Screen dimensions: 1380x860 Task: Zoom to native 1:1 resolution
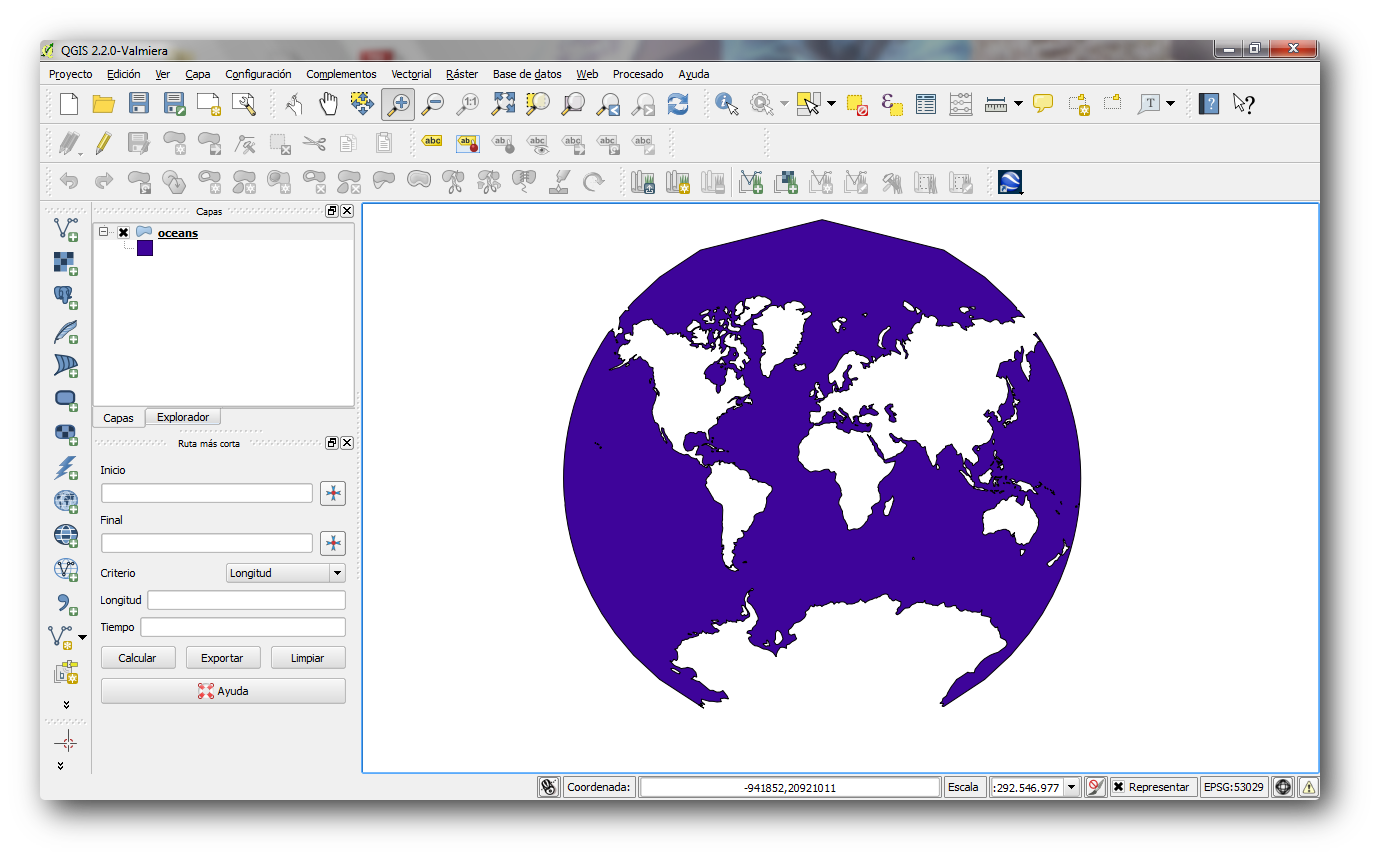point(467,103)
